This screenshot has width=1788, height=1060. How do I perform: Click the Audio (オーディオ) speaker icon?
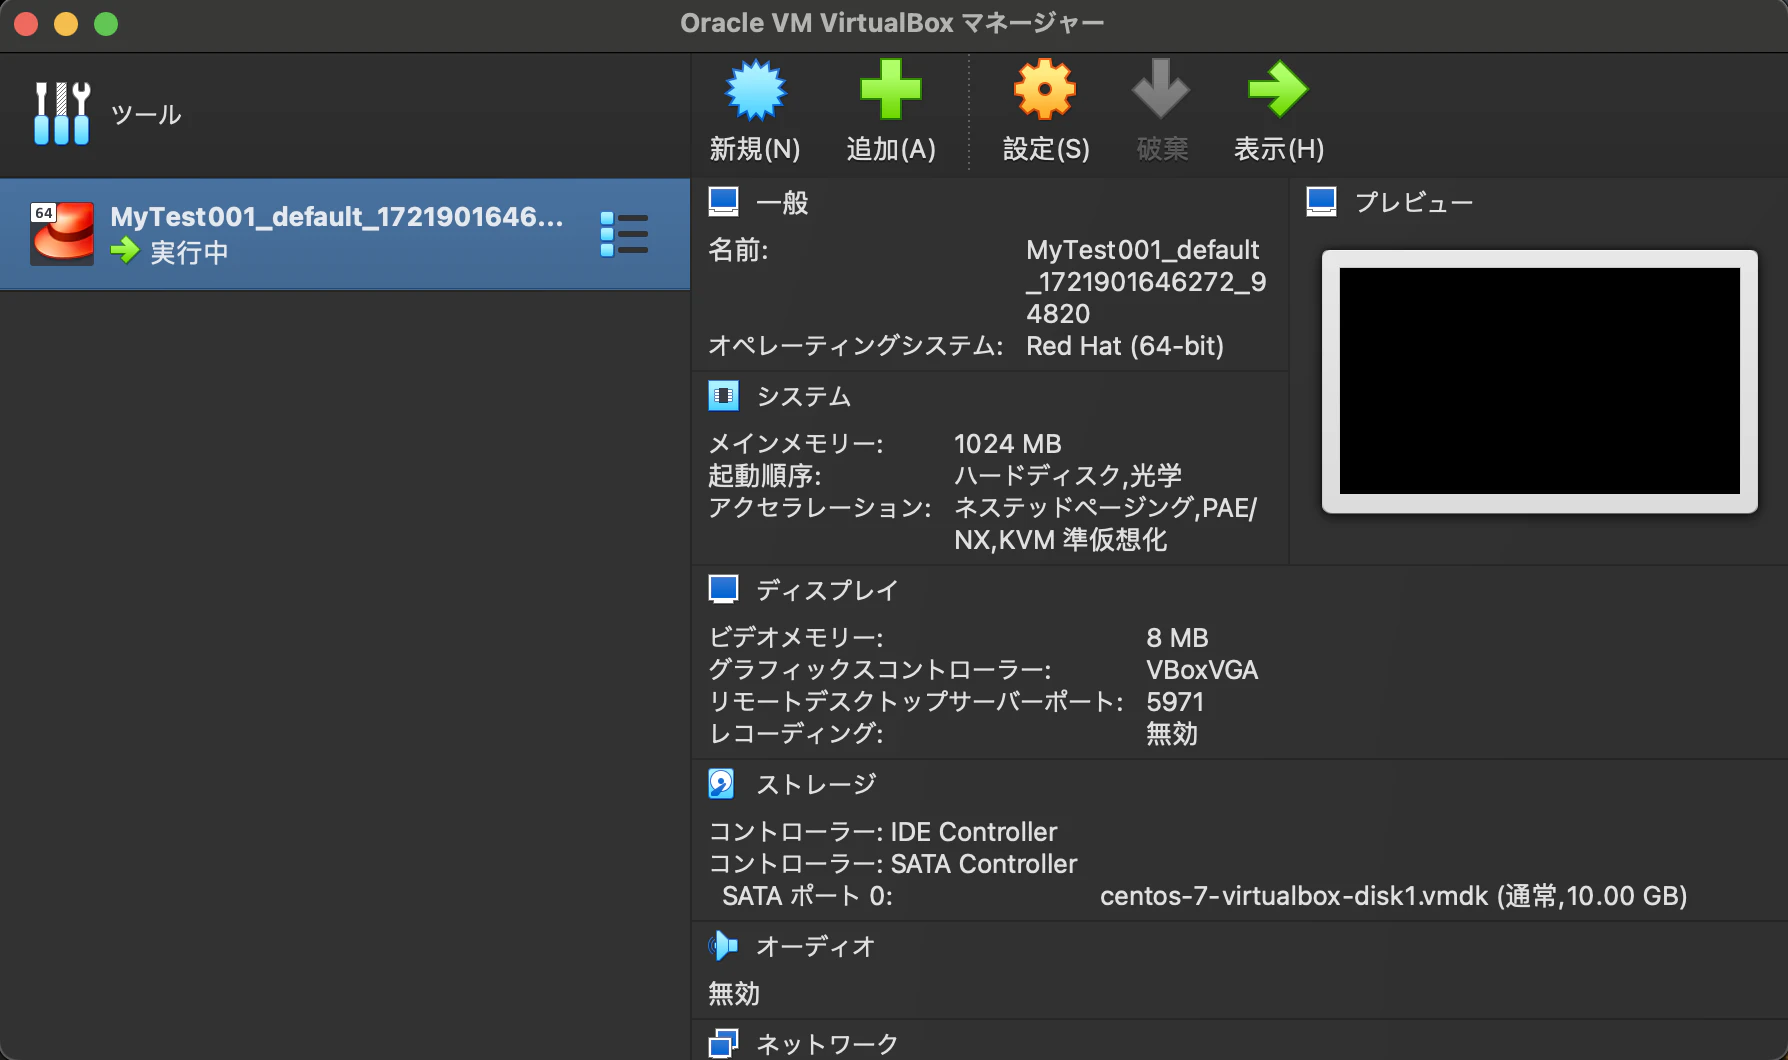pos(722,946)
